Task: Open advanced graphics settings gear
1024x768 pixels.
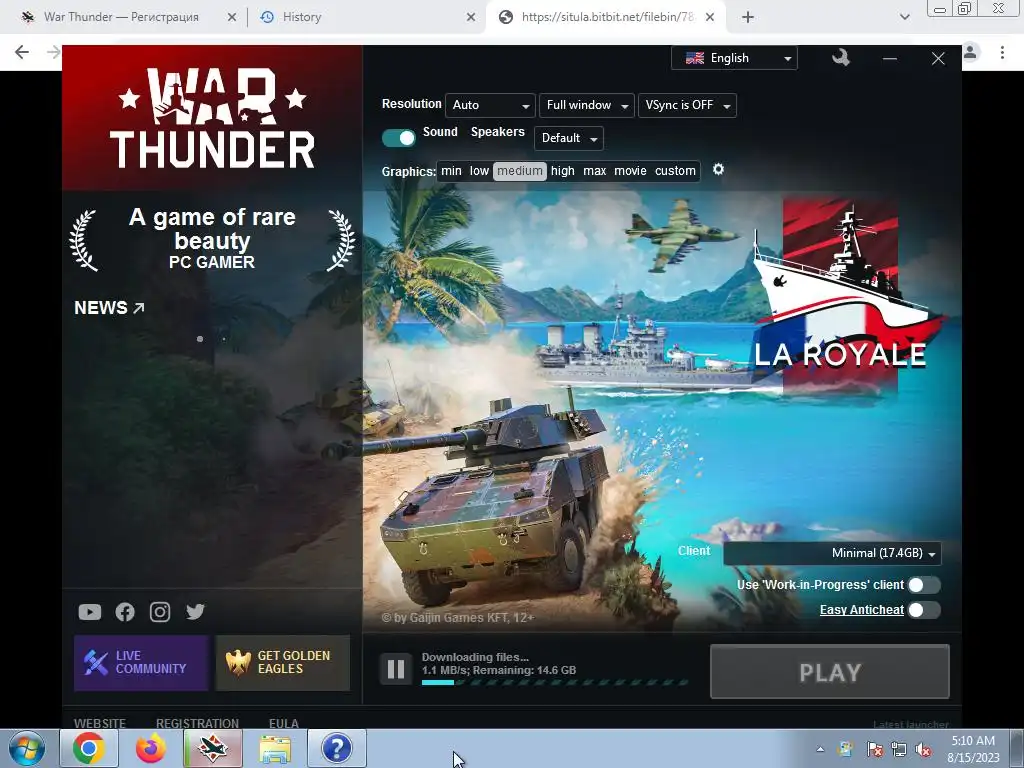Action: point(718,170)
